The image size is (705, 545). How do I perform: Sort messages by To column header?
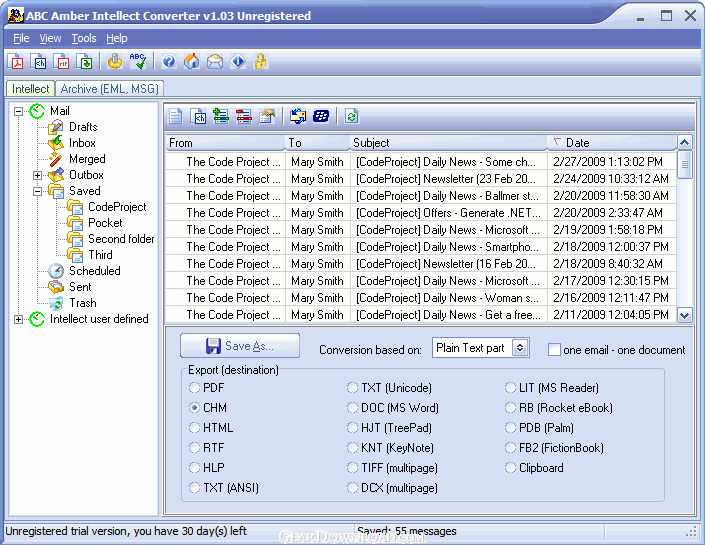click(317, 143)
